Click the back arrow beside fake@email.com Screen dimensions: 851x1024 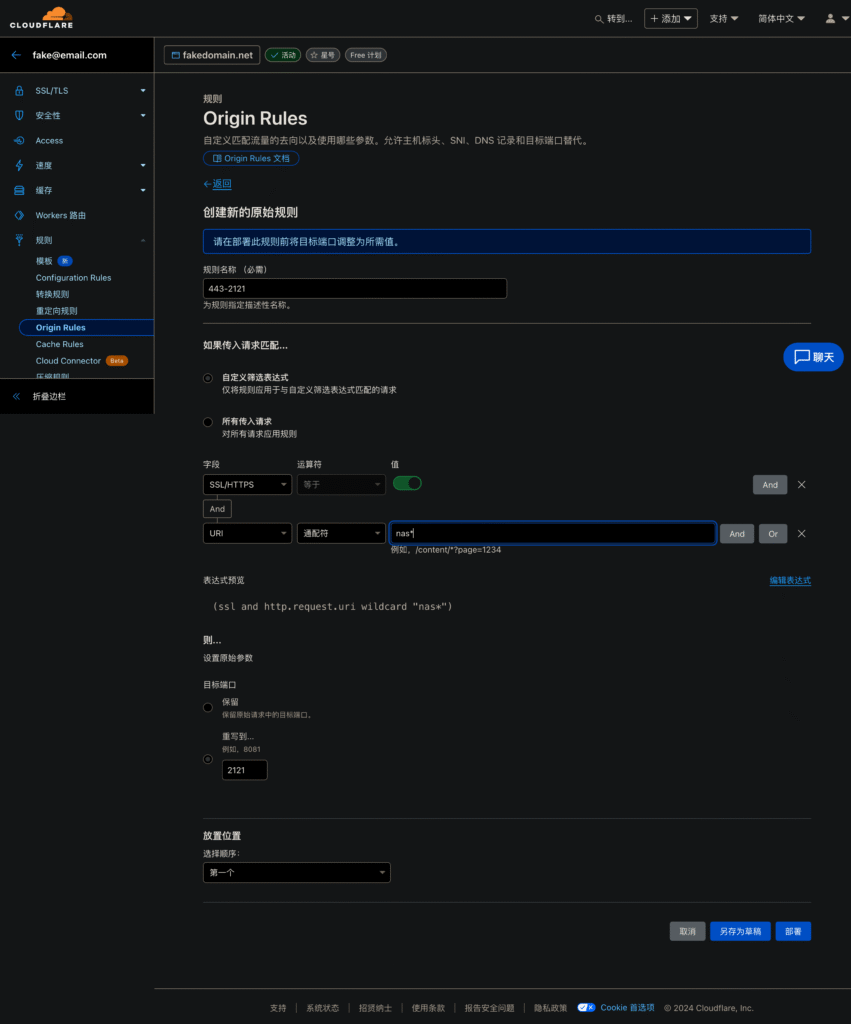pyautogui.click(x=16, y=56)
